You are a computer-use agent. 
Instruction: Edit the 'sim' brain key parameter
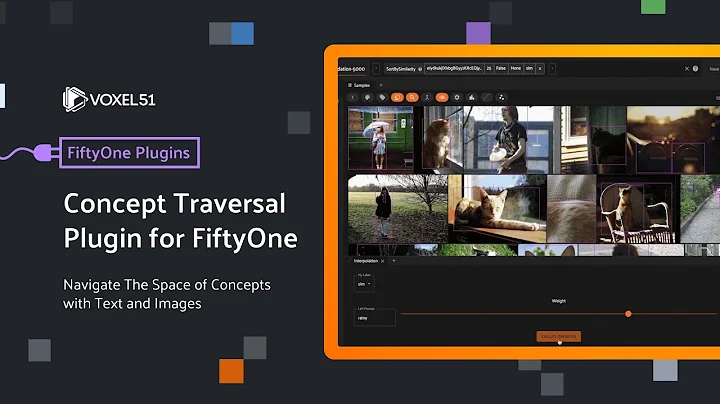(529, 68)
